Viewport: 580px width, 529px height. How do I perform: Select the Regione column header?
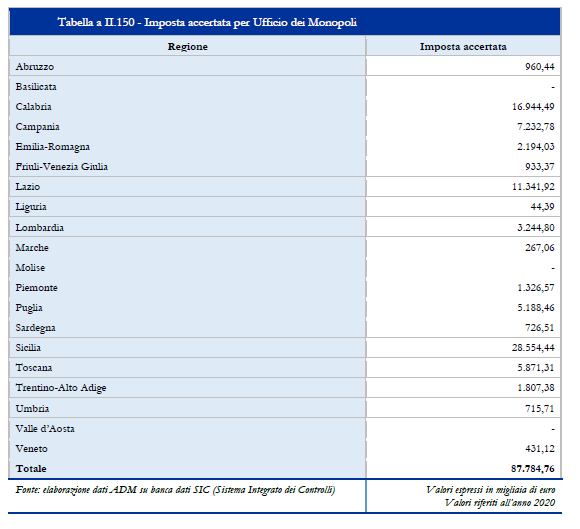tap(188, 47)
